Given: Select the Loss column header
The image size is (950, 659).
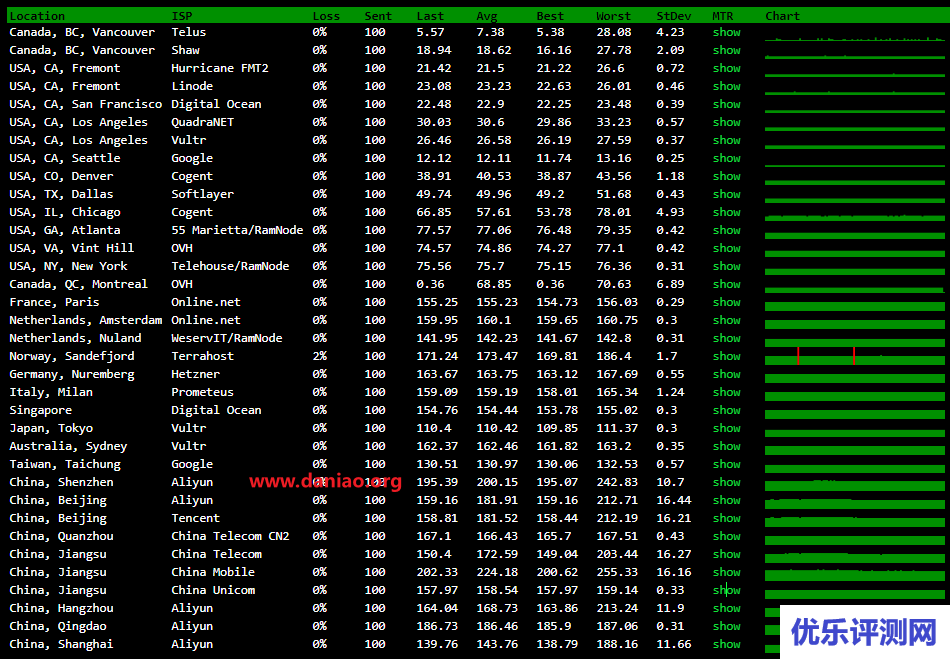Looking at the screenshot, I should coord(326,16).
